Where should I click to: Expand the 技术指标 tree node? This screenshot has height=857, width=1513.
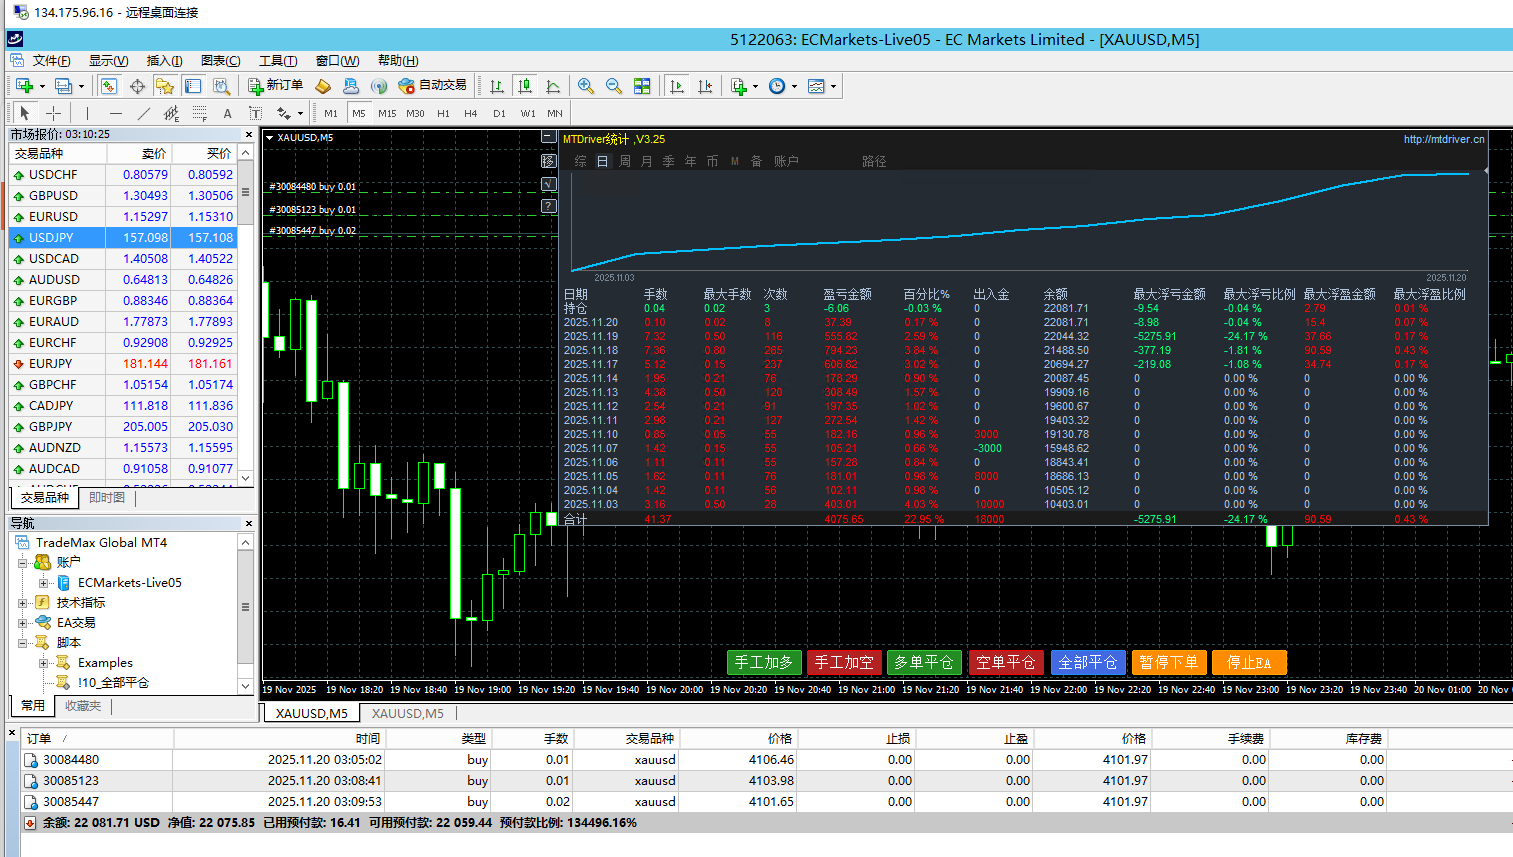[23, 603]
